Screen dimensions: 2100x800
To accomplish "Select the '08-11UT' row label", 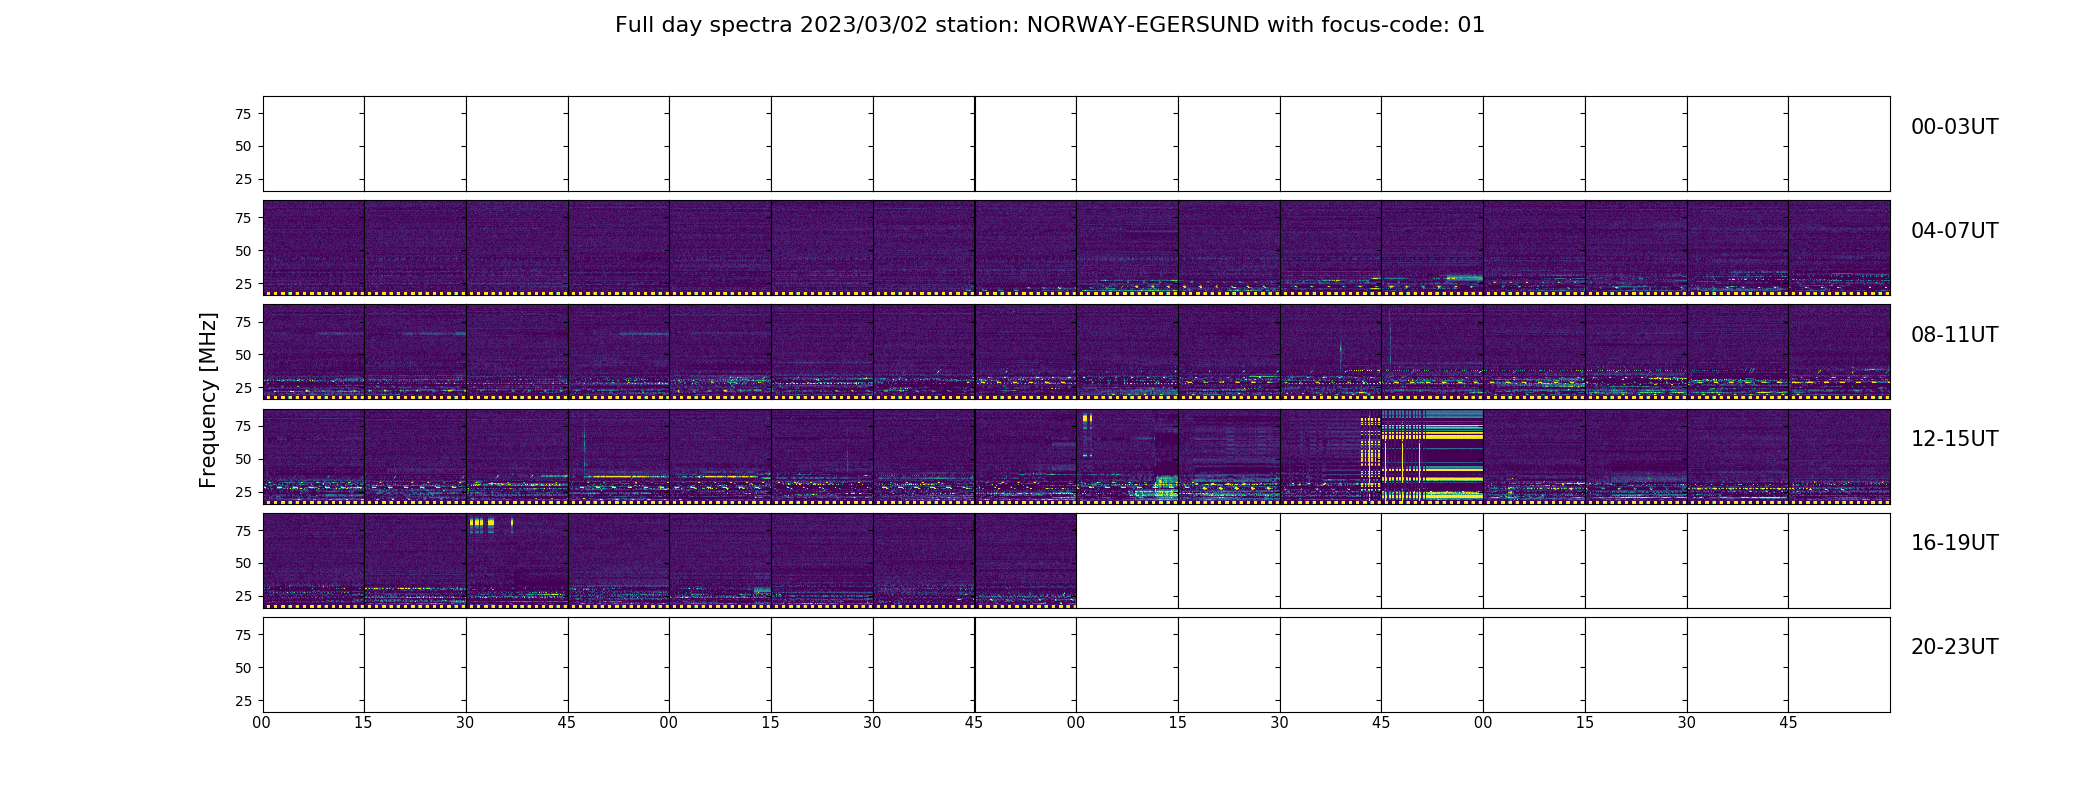I will point(1954,335).
